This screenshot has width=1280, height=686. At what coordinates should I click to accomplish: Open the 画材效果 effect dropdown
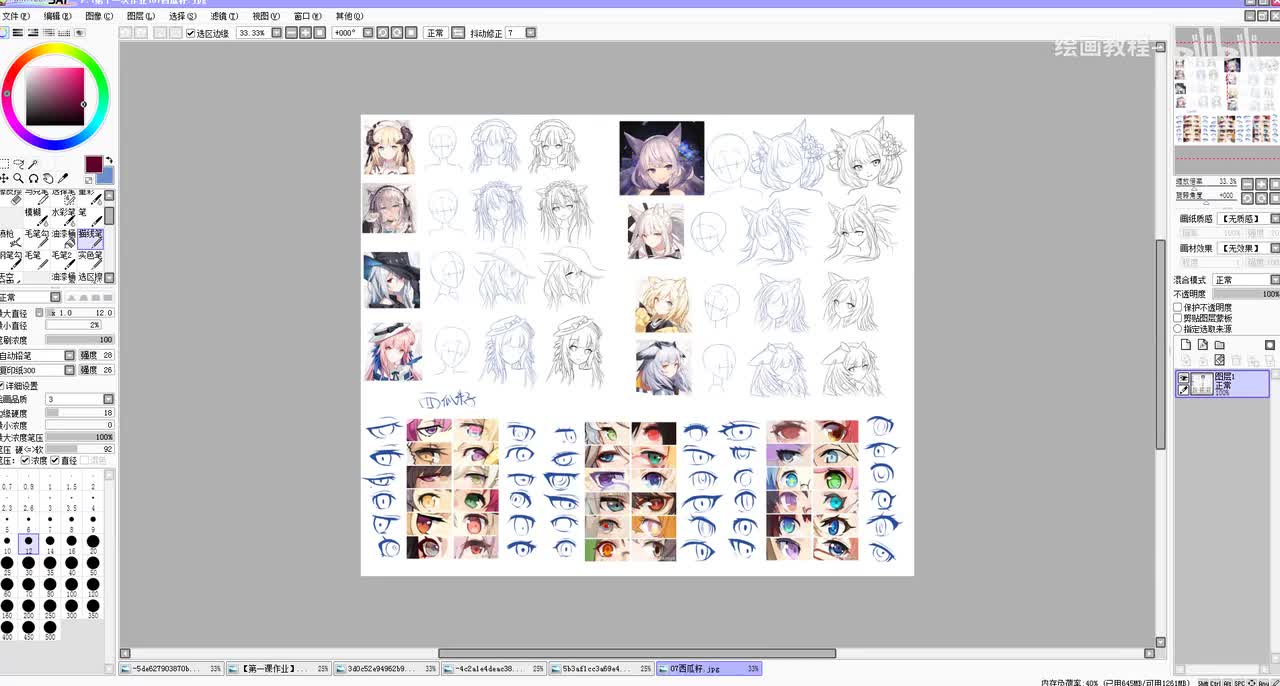(x=1275, y=248)
